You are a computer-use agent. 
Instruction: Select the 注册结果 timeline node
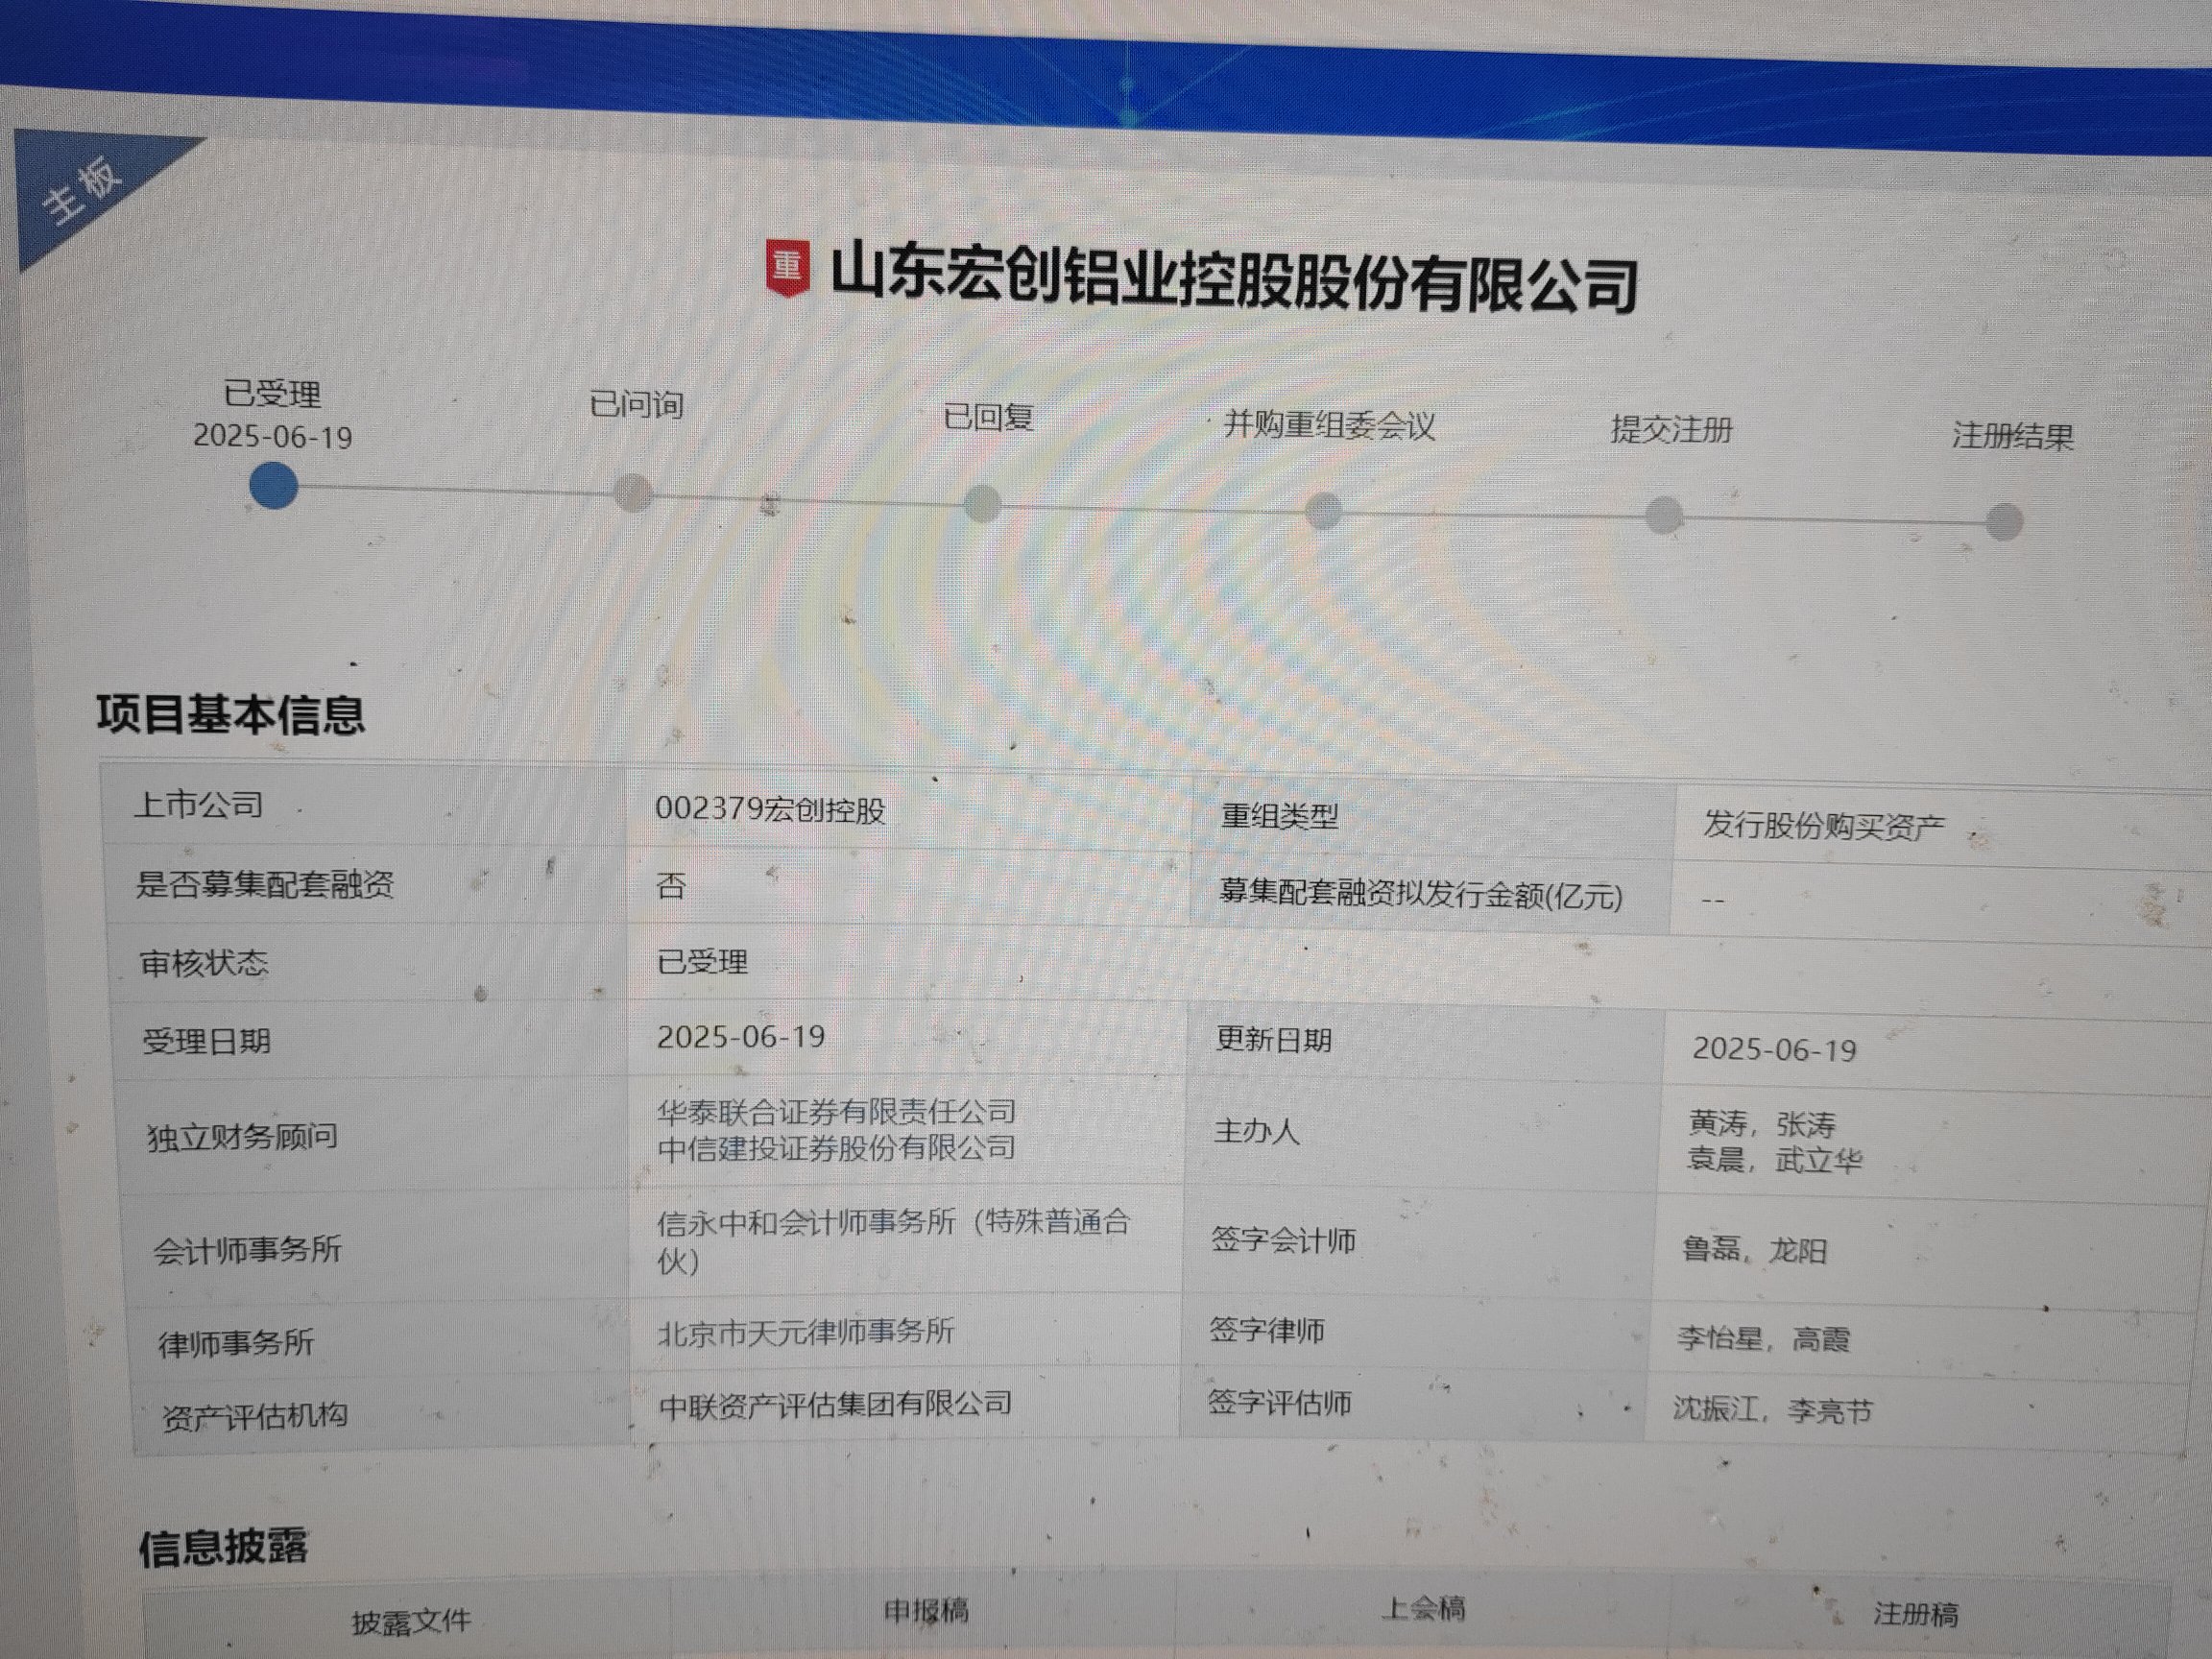coord(2004,521)
